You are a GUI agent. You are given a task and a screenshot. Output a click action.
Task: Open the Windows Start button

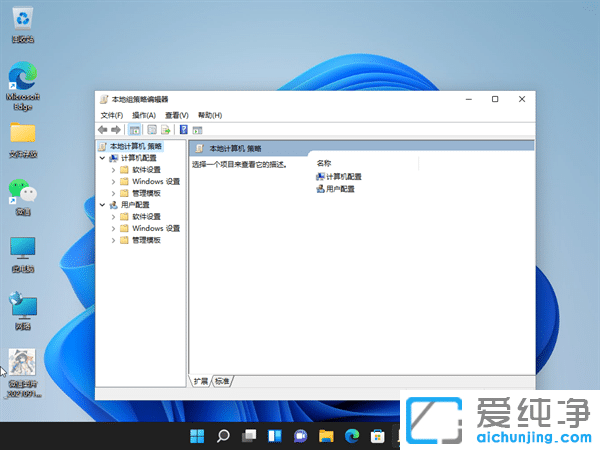pos(197,436)
